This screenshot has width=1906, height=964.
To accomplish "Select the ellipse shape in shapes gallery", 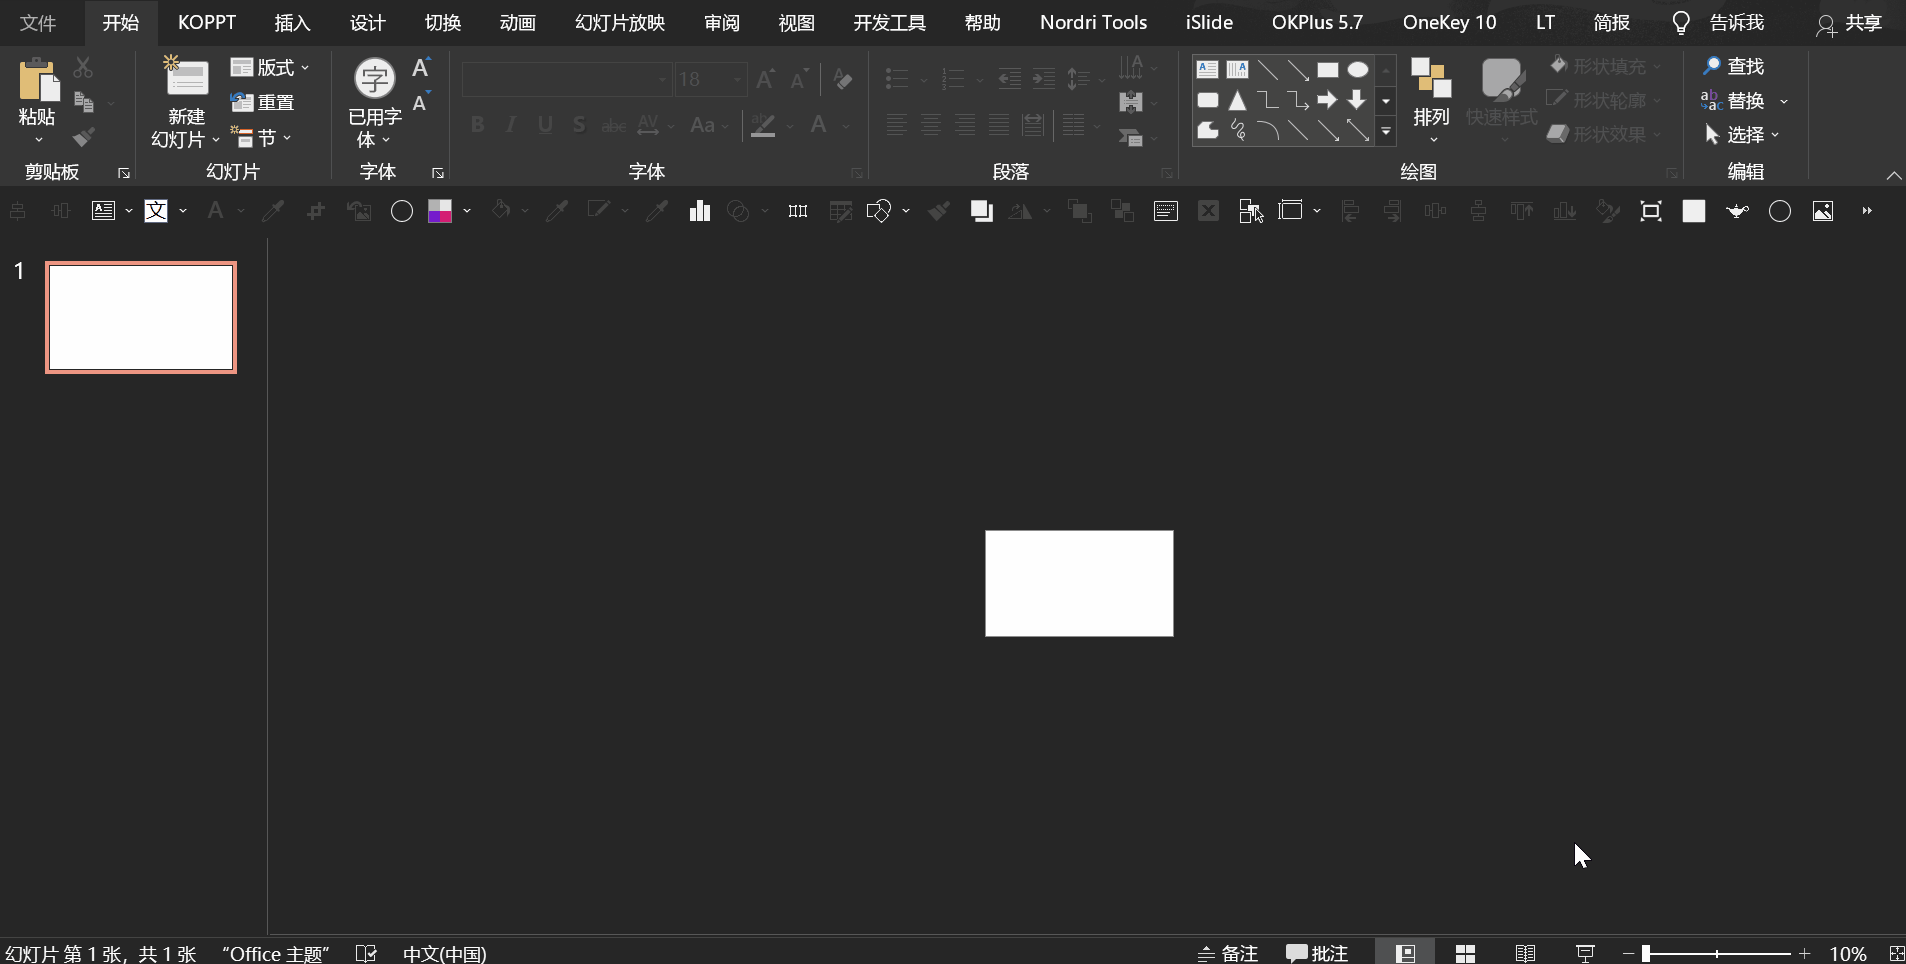I will [x=1357, y=70].
